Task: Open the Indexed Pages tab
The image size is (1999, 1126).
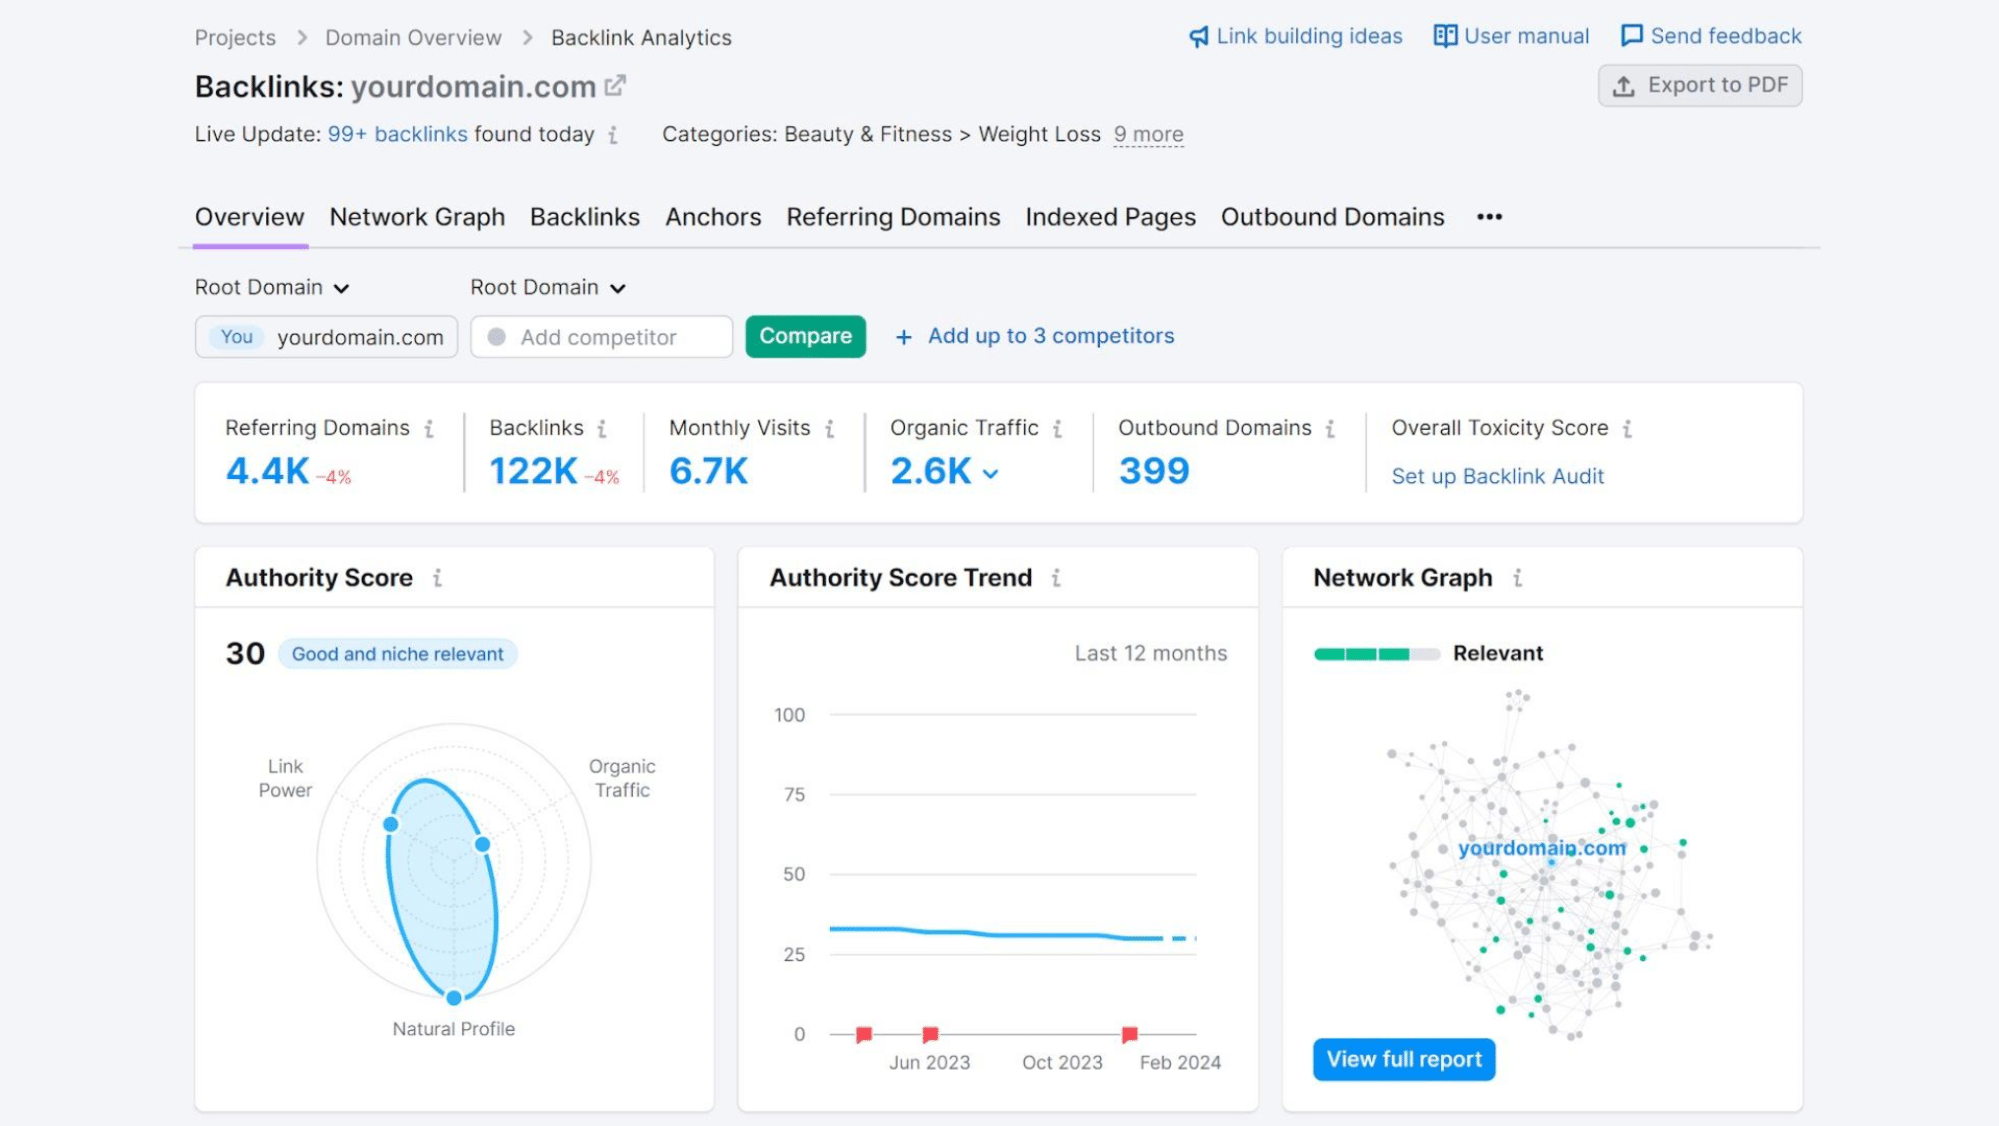Action: (1110, 217)
